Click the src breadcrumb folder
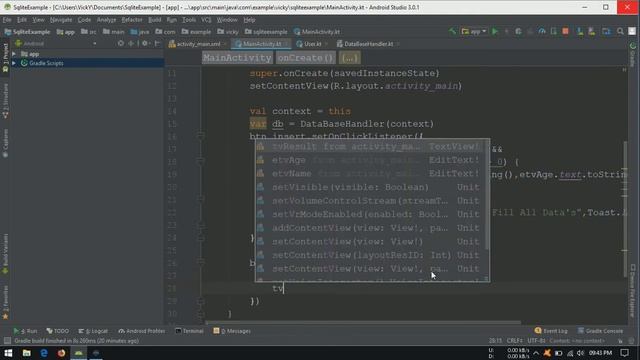This screenshot has height=360, width=640. [x=89, y=32]
